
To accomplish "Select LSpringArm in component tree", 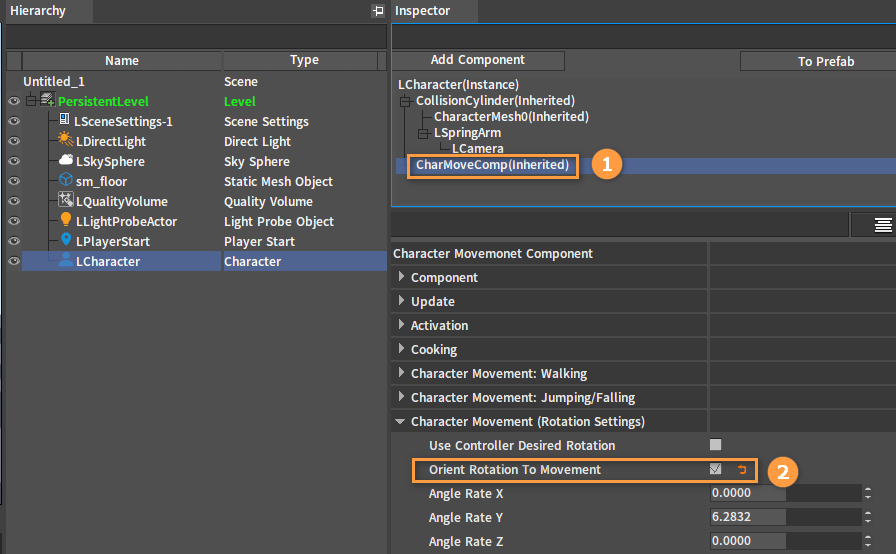I will pos(467,133).
